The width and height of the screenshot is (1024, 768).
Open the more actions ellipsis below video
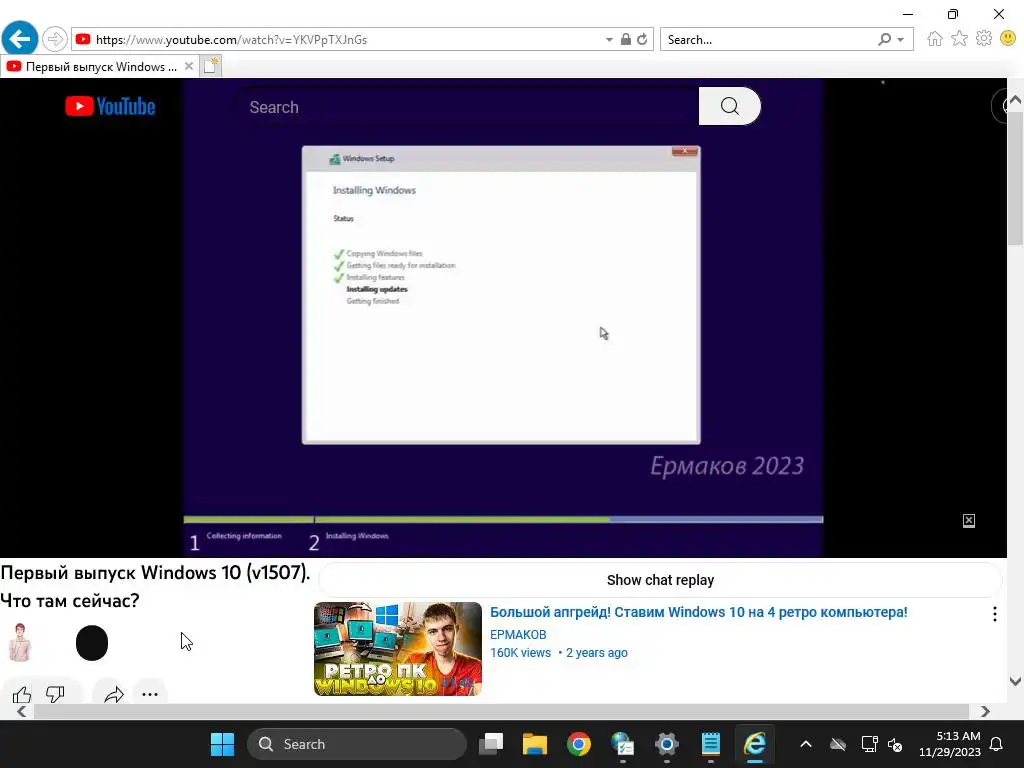pos(150,694)
